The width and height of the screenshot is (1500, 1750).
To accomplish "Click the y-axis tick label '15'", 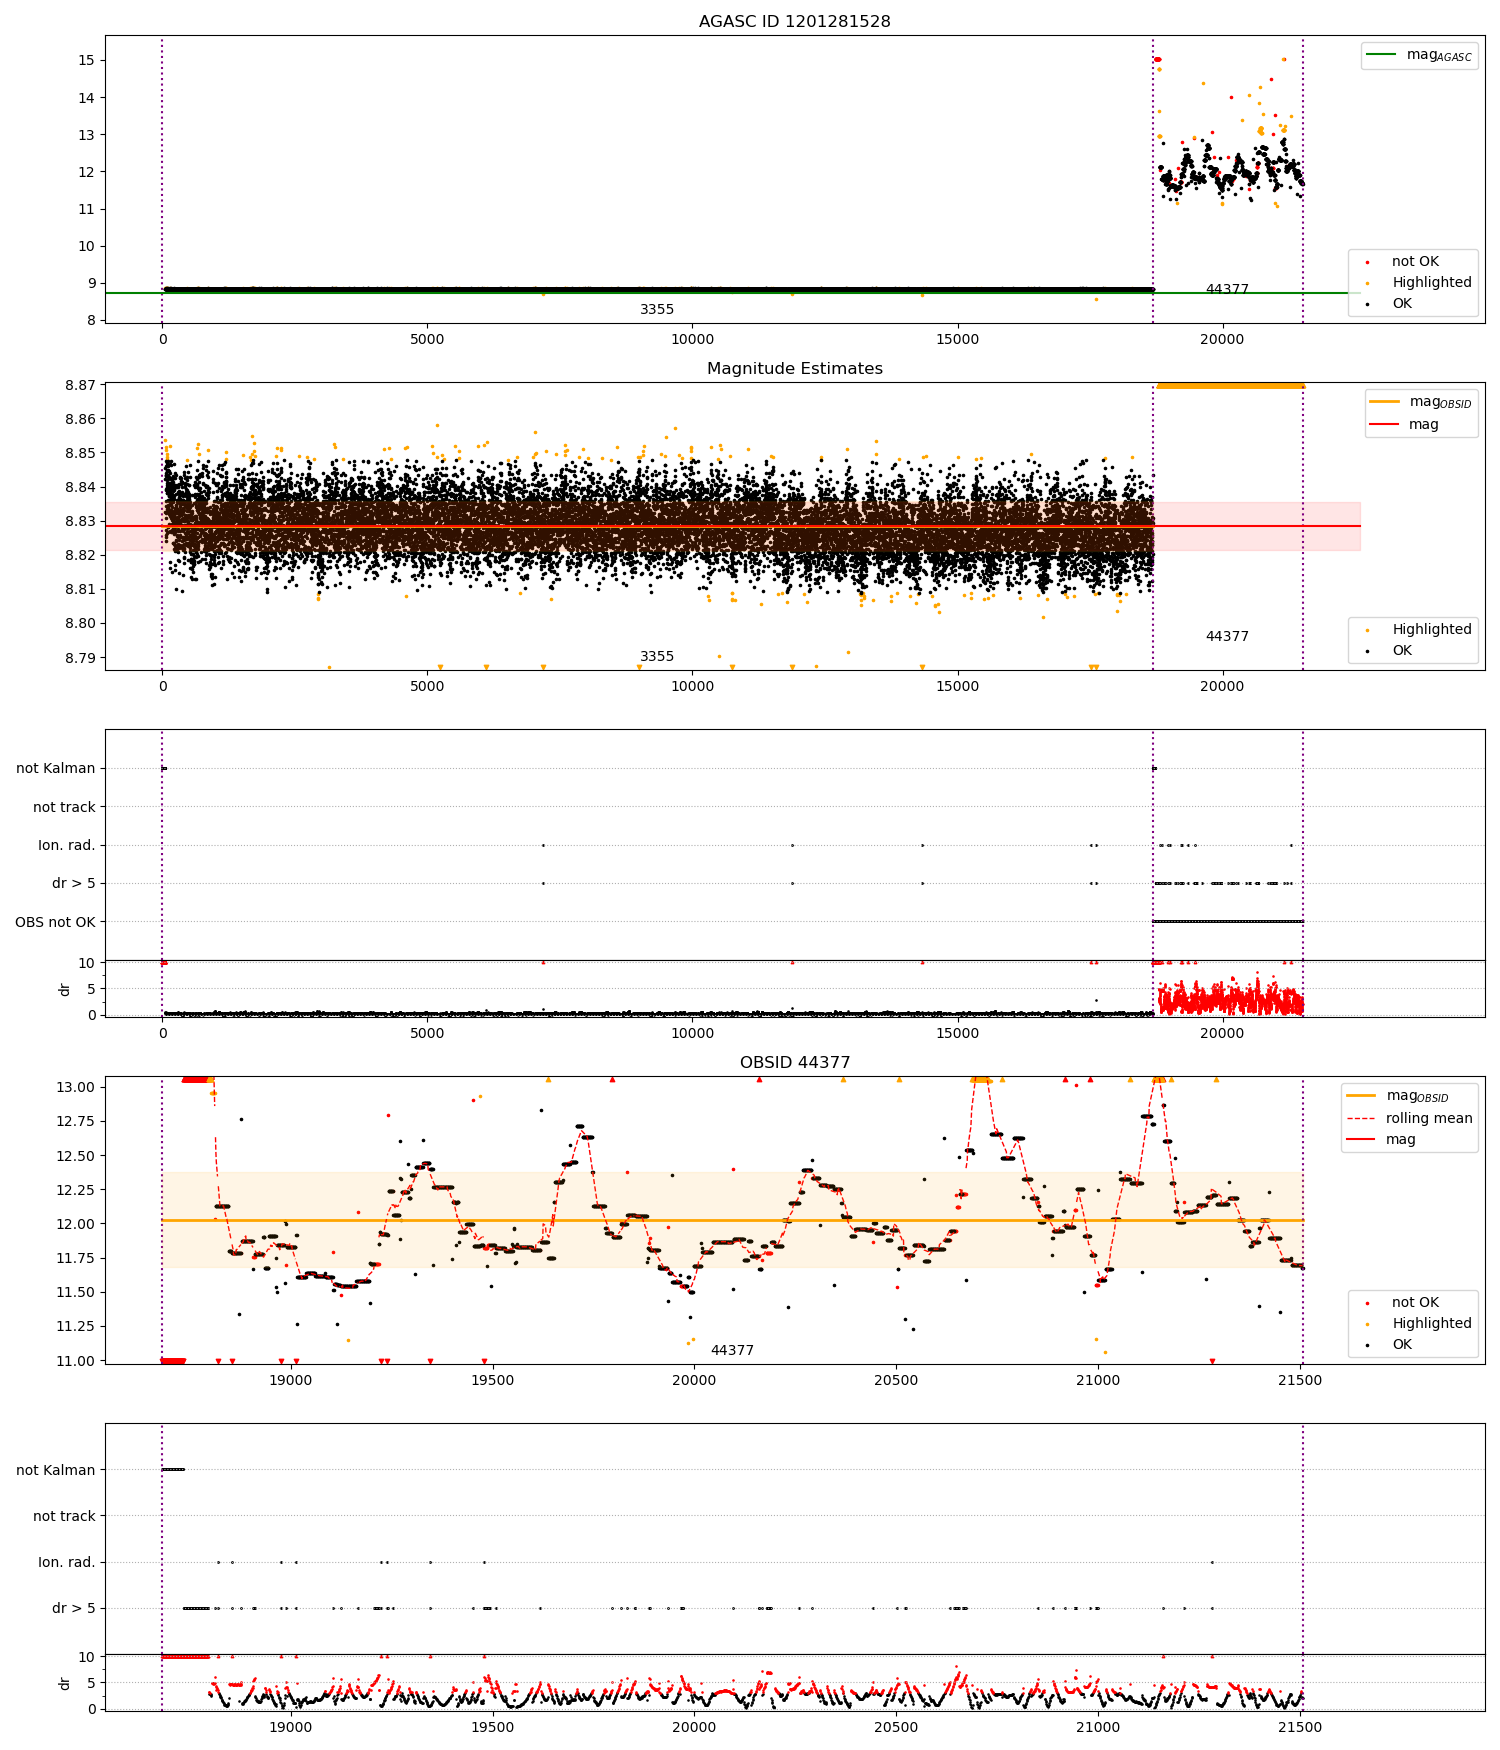I will [x=87, y=60].
